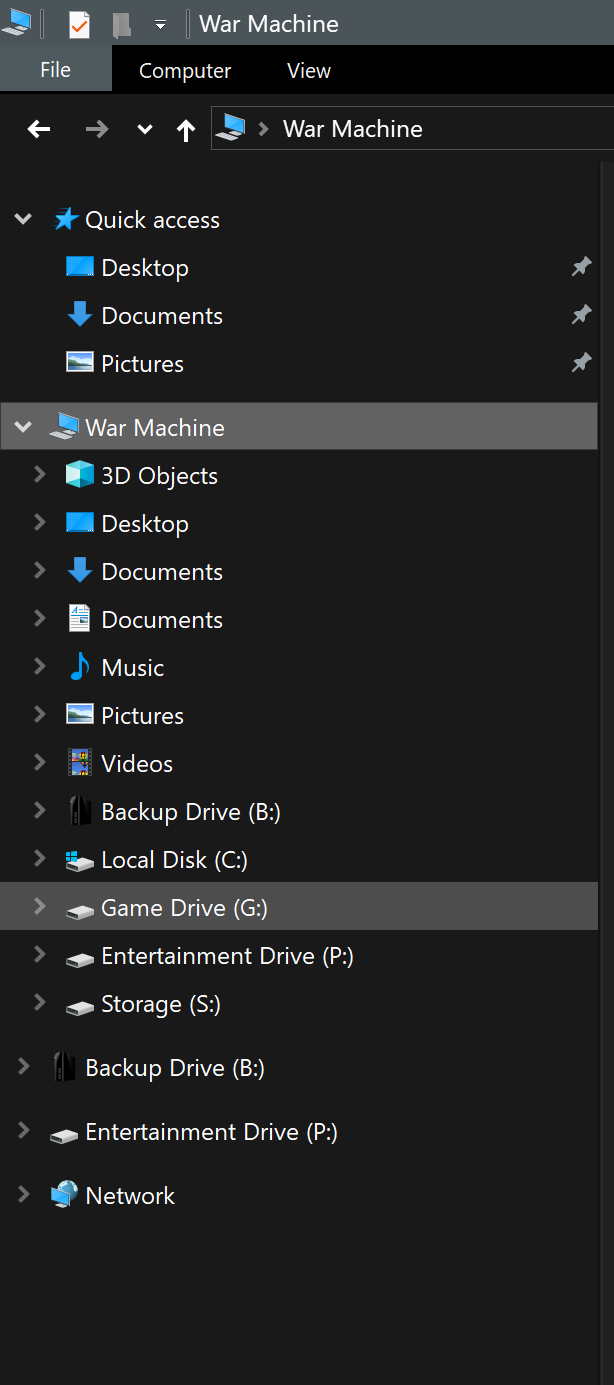Select the Storage (S:) label
The height and width of the screenshot is (1385, 614).
(161, 1004)
